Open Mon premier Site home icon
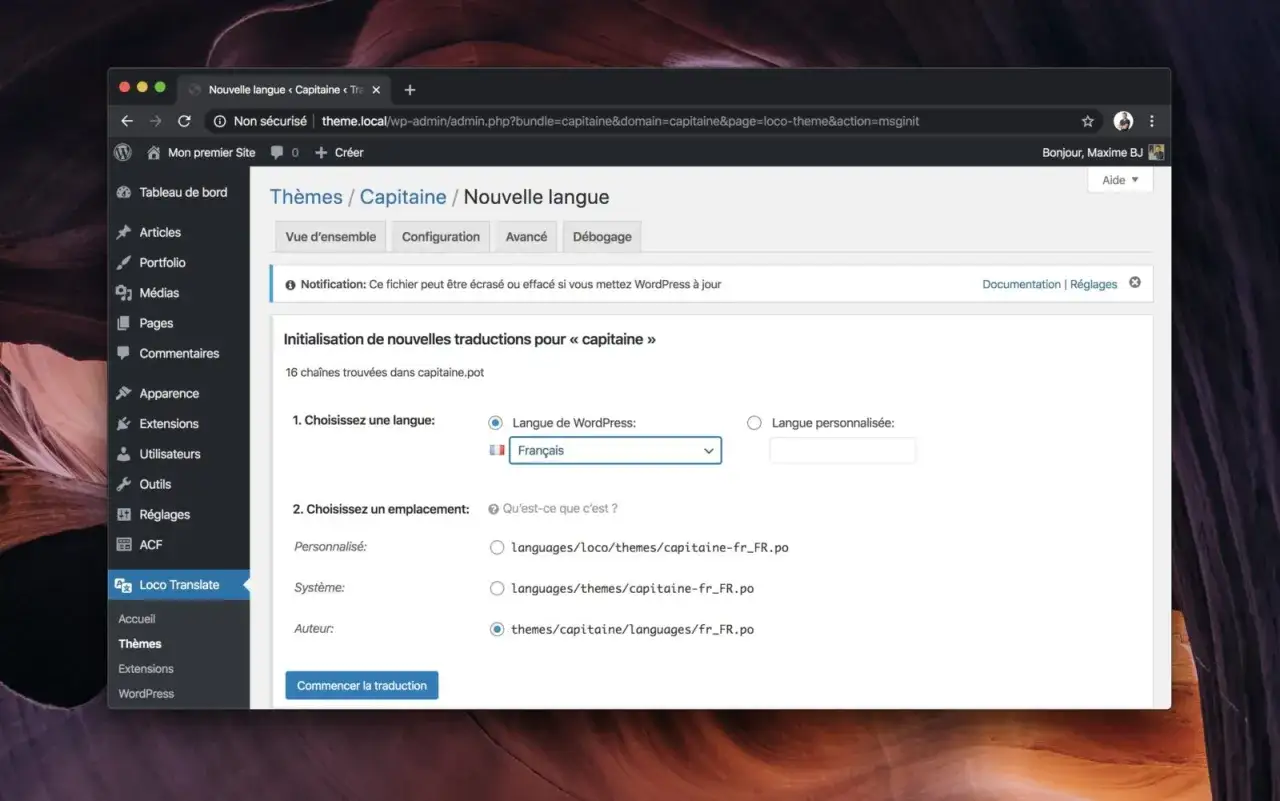This screenshot has height=801, width=1280. (153, 152)
